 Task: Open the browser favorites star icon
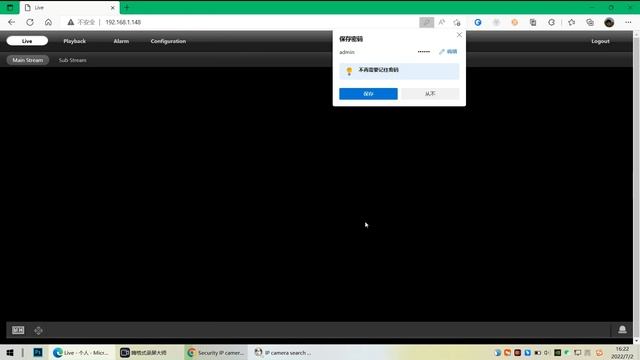(x=571, y=22)
